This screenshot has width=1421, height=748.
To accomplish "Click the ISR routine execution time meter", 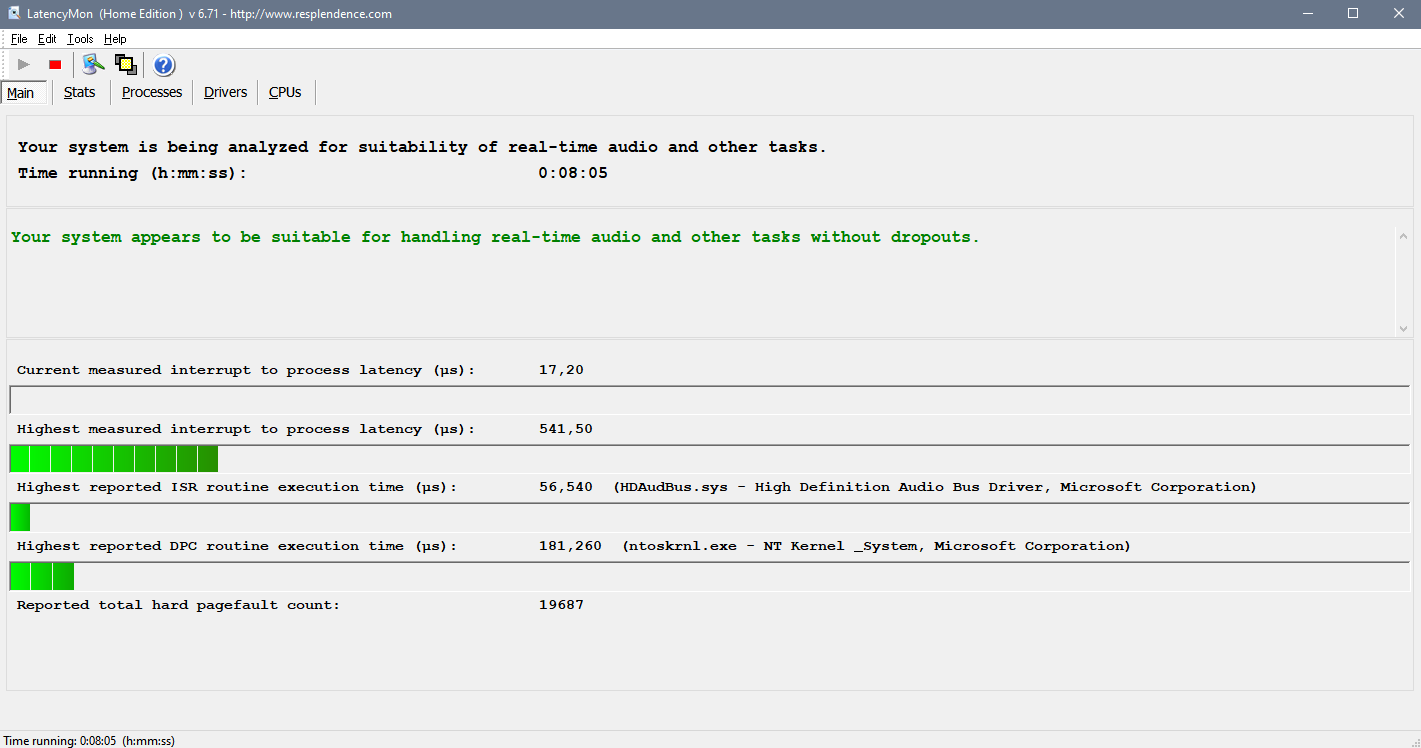I will 709,518.
